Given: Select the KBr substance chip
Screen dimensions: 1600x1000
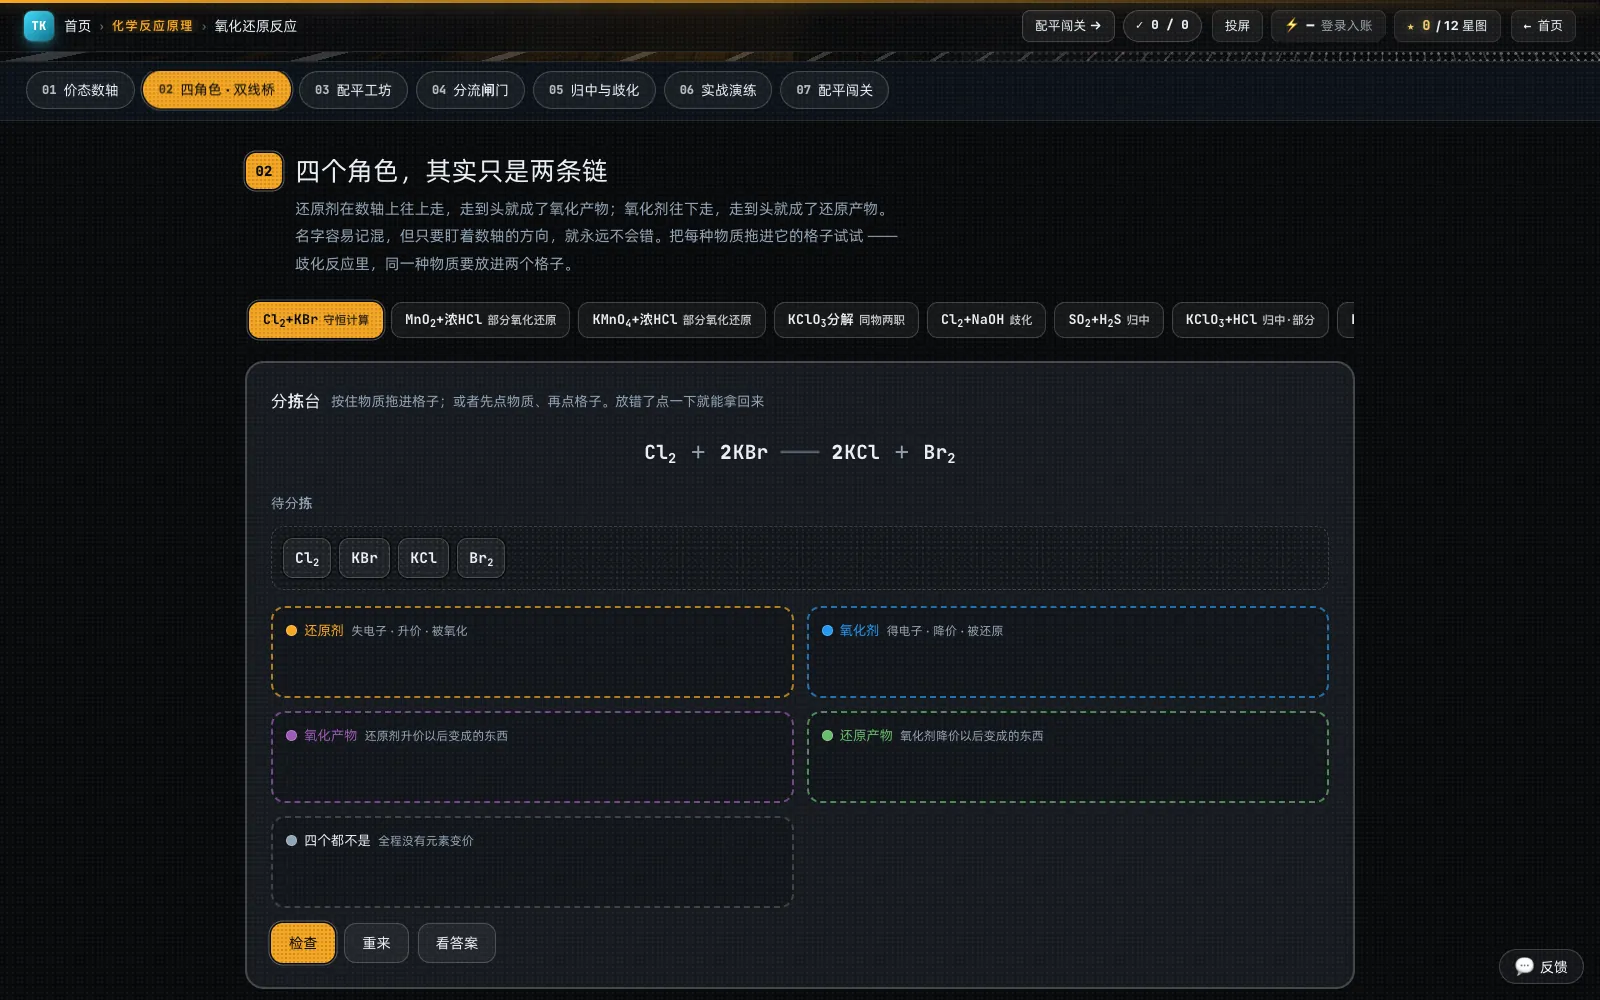Looking at the screenshot, I should (x=364, y=558).
